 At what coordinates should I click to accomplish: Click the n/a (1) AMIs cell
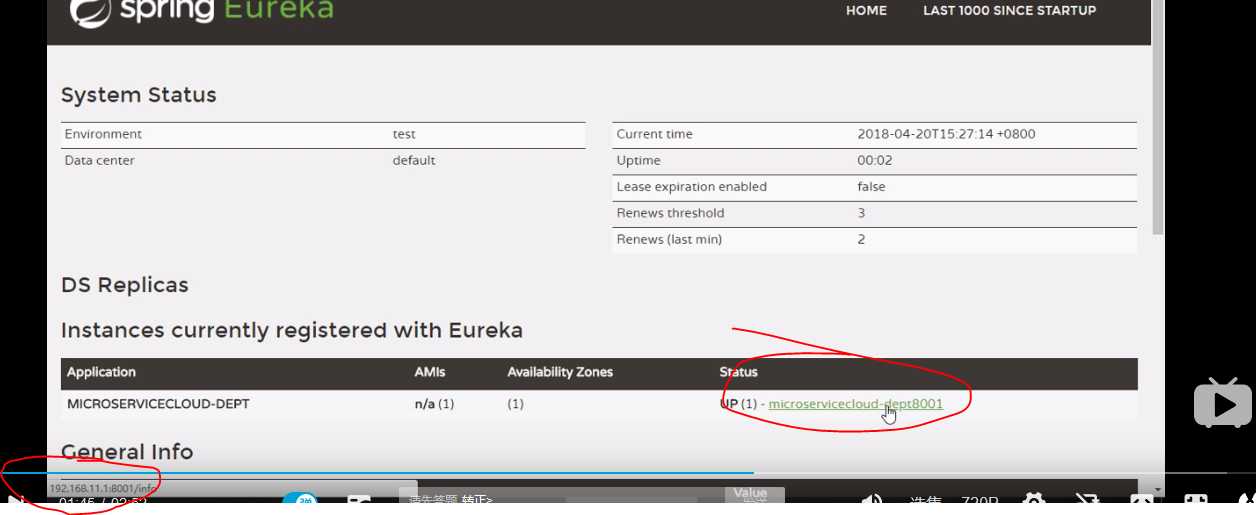pos(434,404)
